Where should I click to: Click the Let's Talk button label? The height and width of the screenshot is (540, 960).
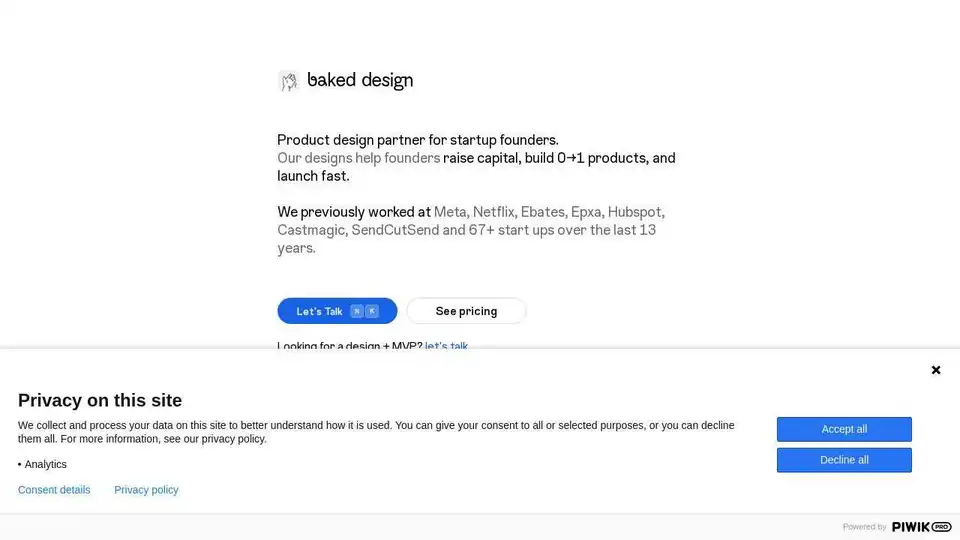pyautogui.click(x=319, y=311)
